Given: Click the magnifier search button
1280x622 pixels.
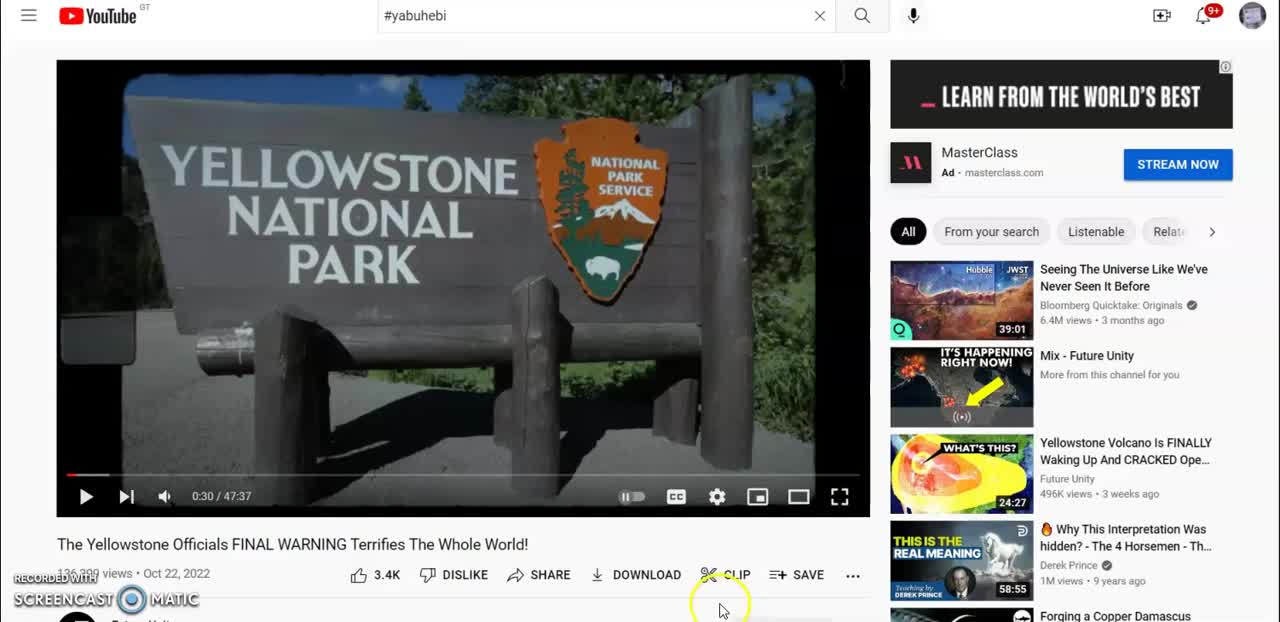Looking at the screenshot, I should point(862,16).
